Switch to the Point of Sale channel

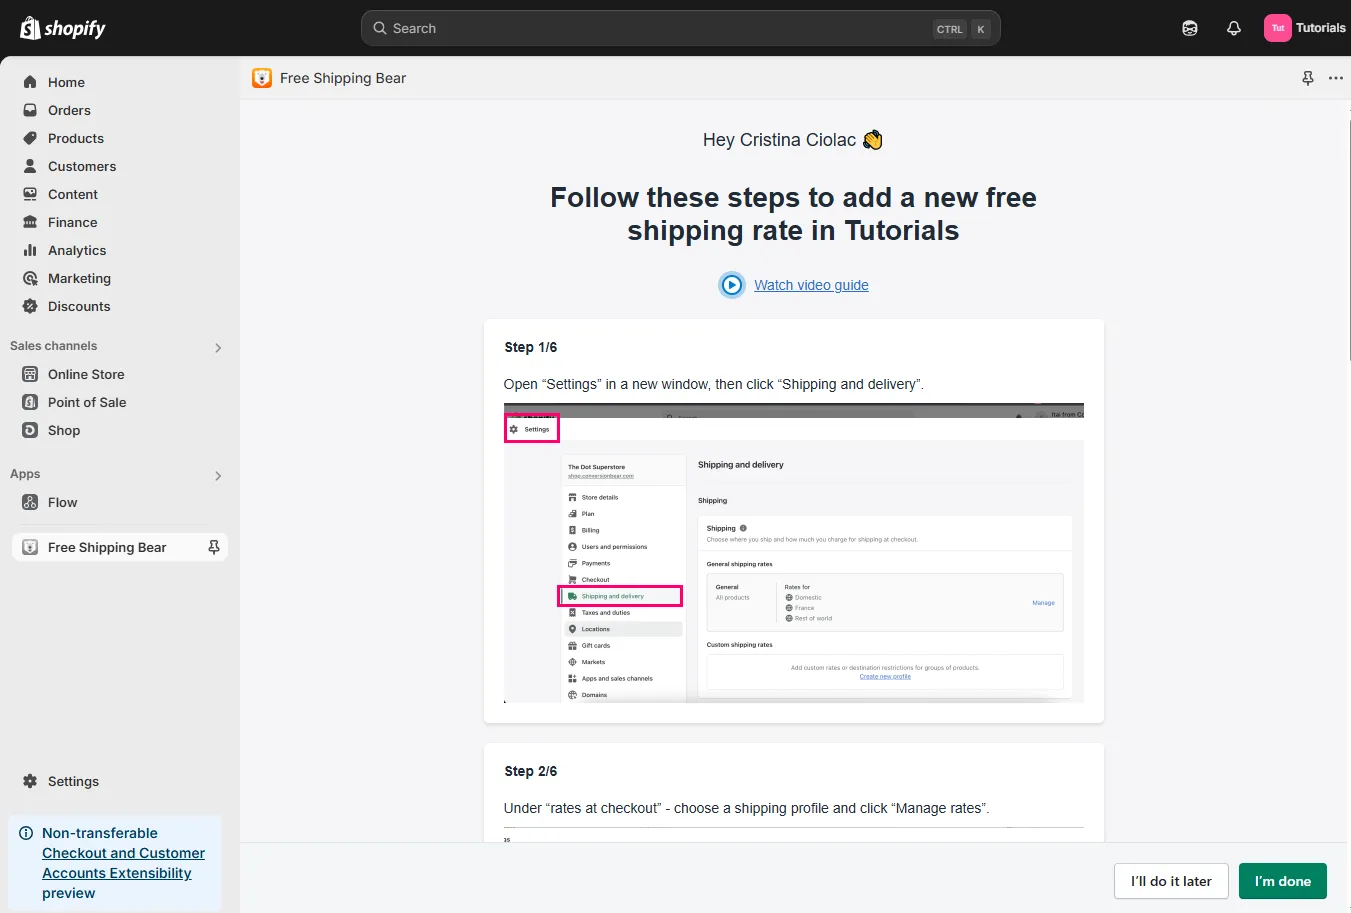tap(86, 402)
